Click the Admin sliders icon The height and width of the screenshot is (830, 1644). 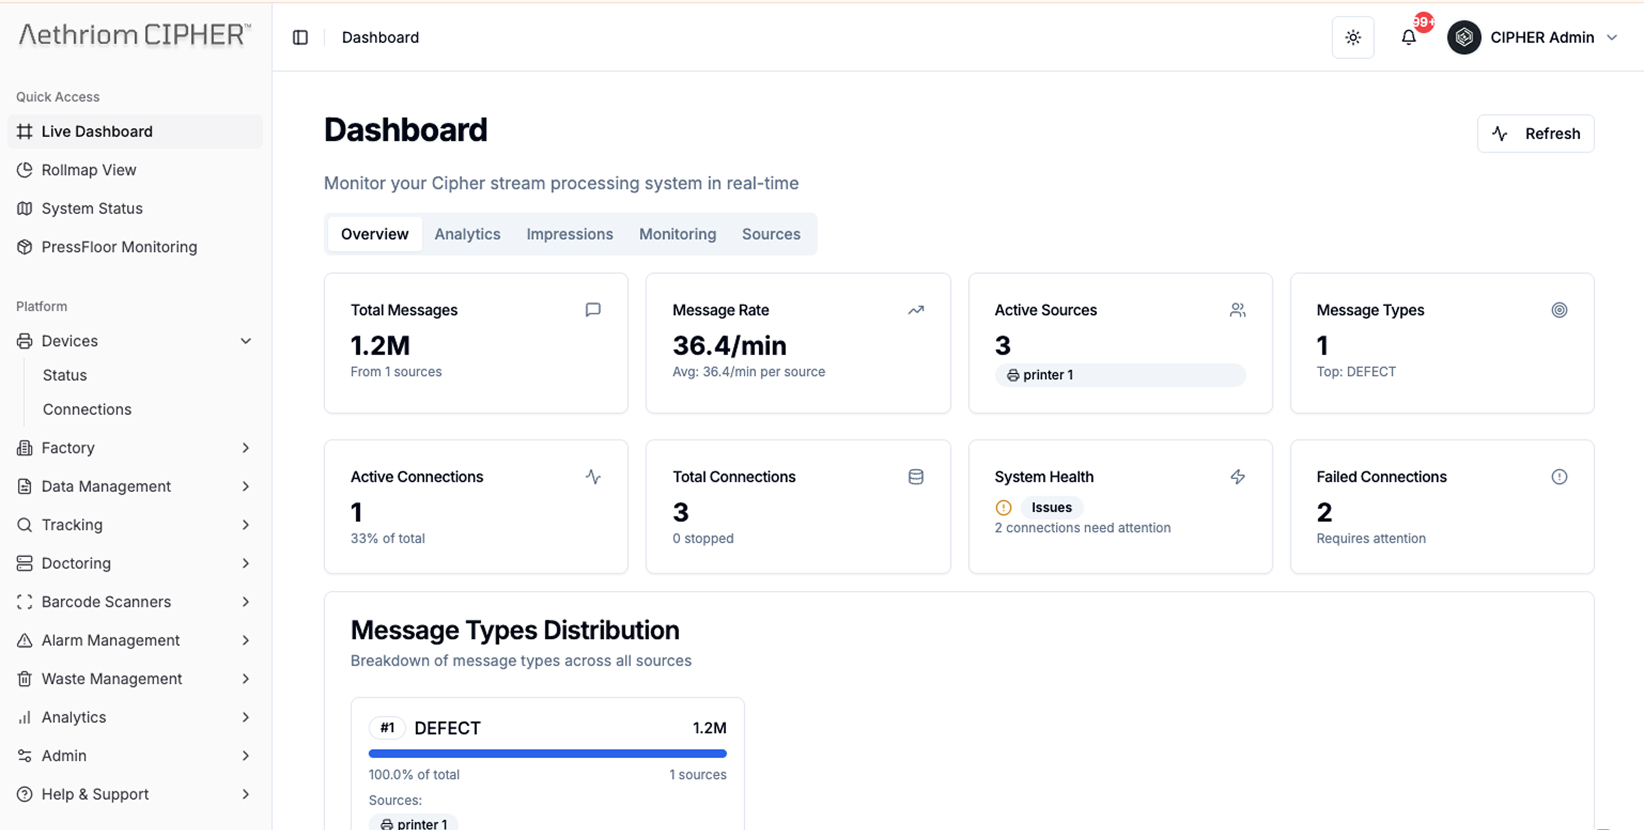tap(25, 756)
